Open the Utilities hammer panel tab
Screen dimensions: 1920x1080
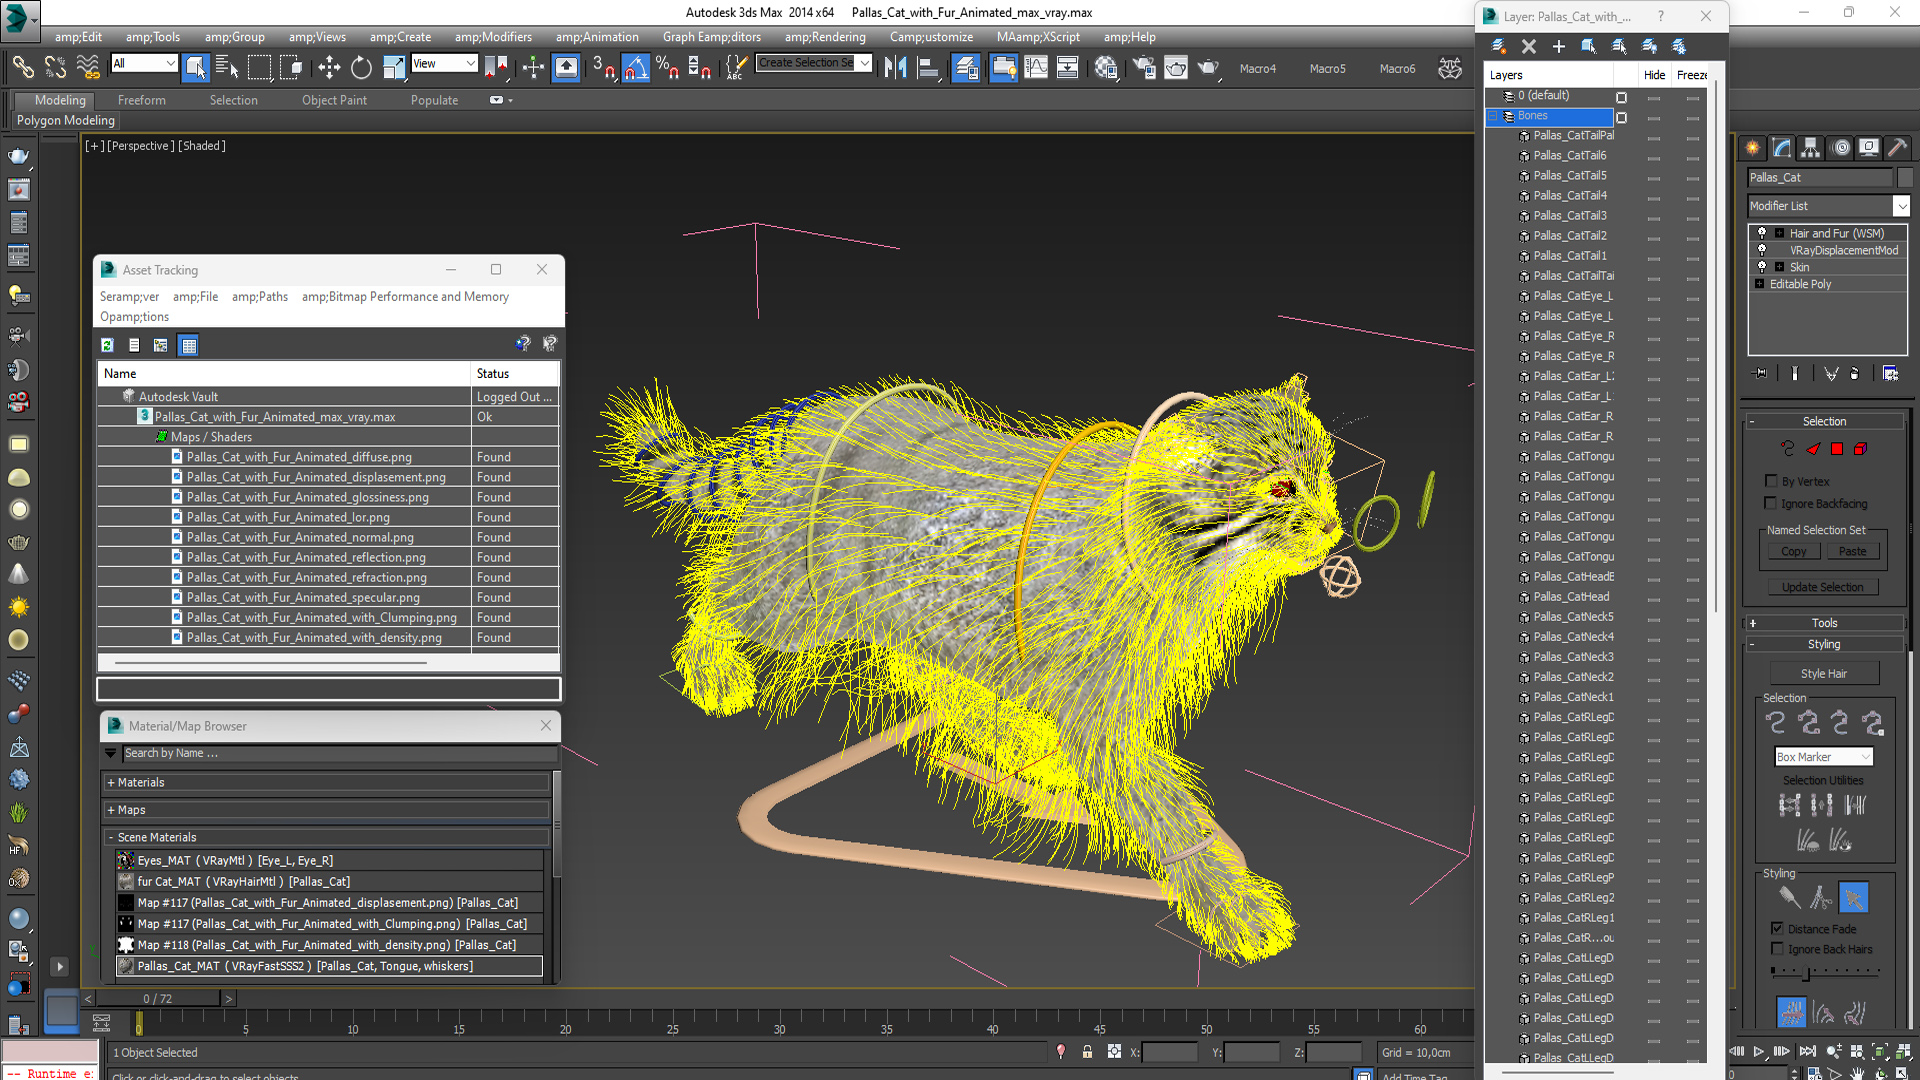(x=1897, y=148)
